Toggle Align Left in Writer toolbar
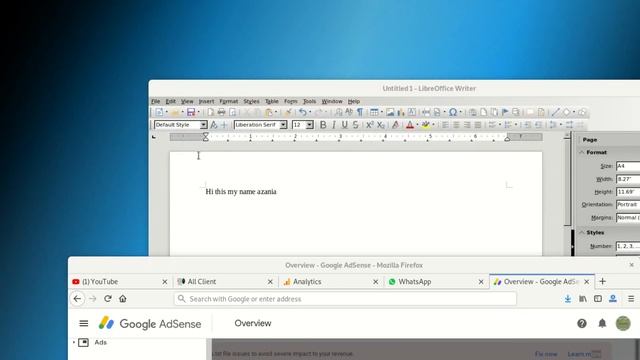 (x=445, y=125)
